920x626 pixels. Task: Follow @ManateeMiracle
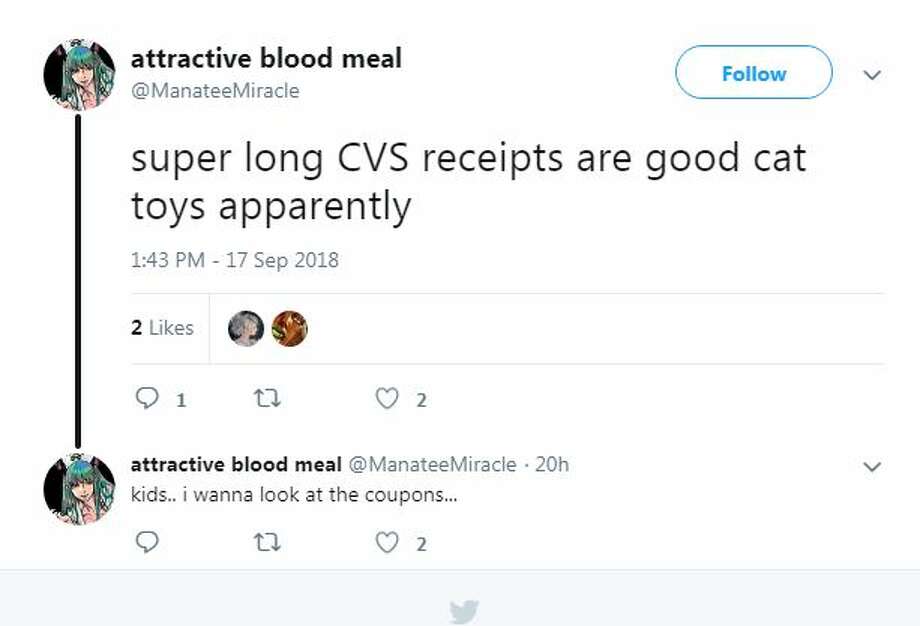tap(752, 73)
